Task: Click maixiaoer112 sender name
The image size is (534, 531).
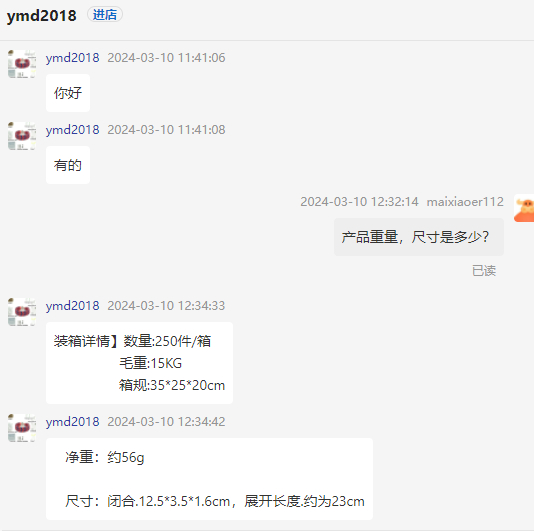Action: pyautogui.click(x=465, y=202)
